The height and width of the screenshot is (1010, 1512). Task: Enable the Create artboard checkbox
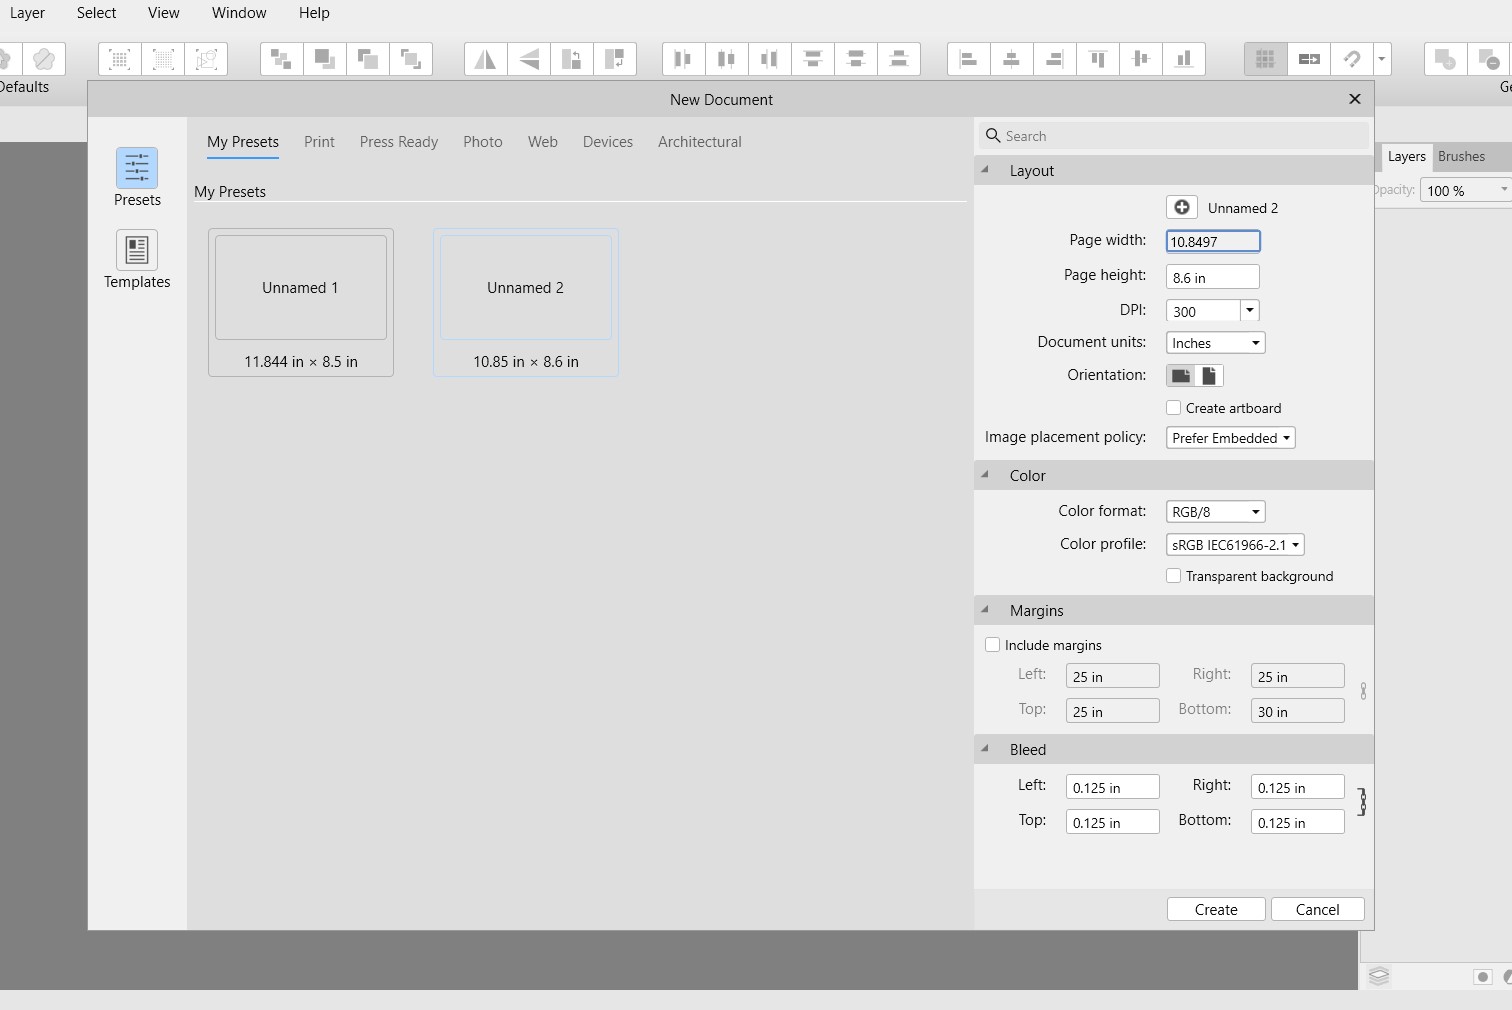point(1174,408)
